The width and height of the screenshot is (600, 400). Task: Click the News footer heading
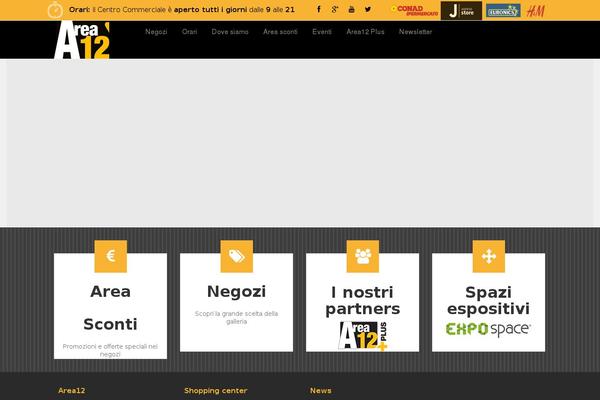pyautogui.click(x=321, y=390)
